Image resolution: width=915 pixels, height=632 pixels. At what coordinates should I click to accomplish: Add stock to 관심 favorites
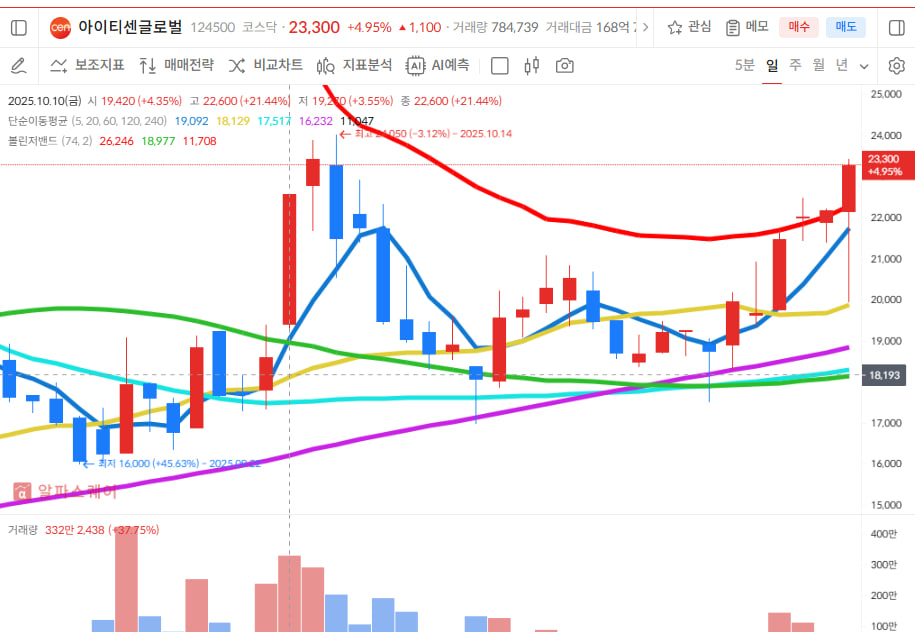[689, 27]
